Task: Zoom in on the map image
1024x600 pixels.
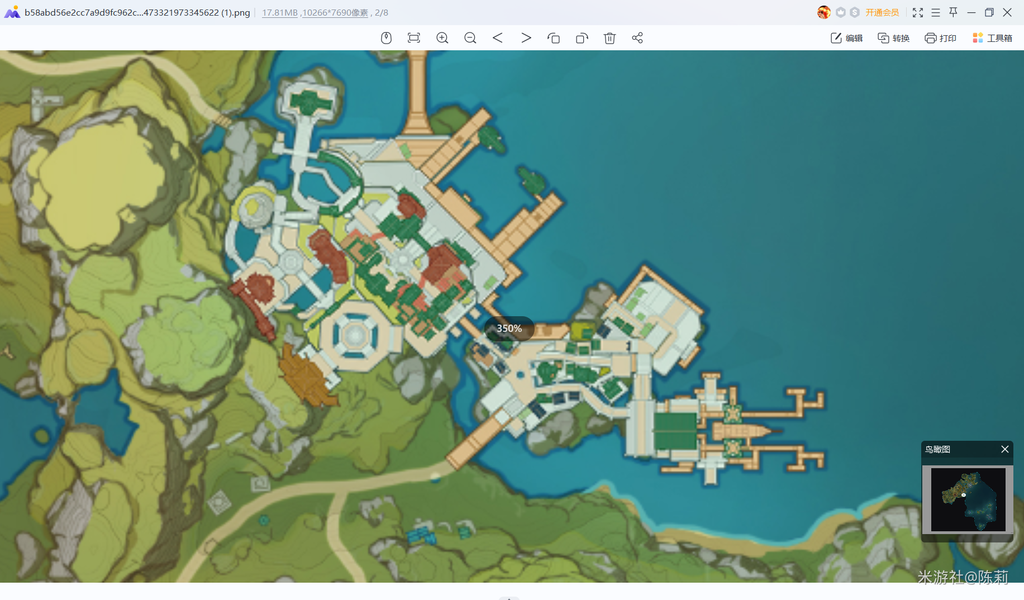Action: tap(442, 38)
